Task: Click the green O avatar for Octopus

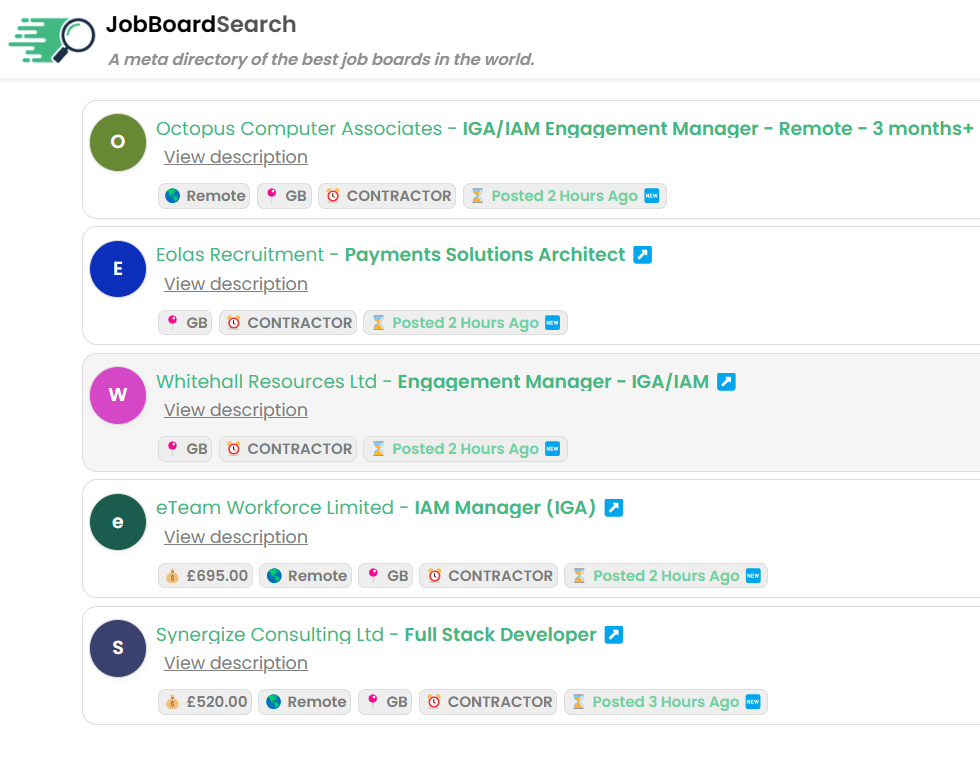Action: pos(118,142)
